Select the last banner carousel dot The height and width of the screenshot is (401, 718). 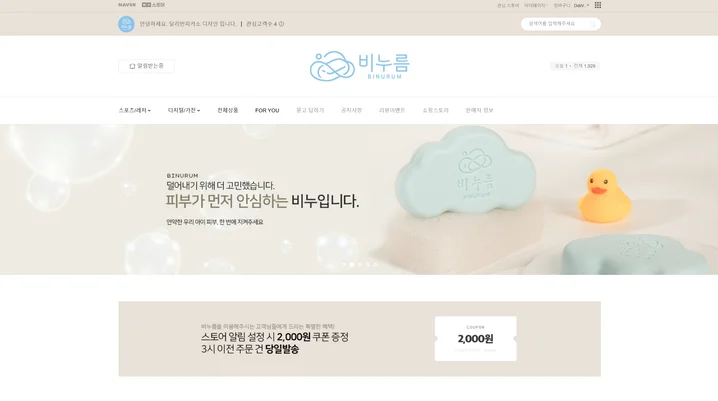[375, 265]
